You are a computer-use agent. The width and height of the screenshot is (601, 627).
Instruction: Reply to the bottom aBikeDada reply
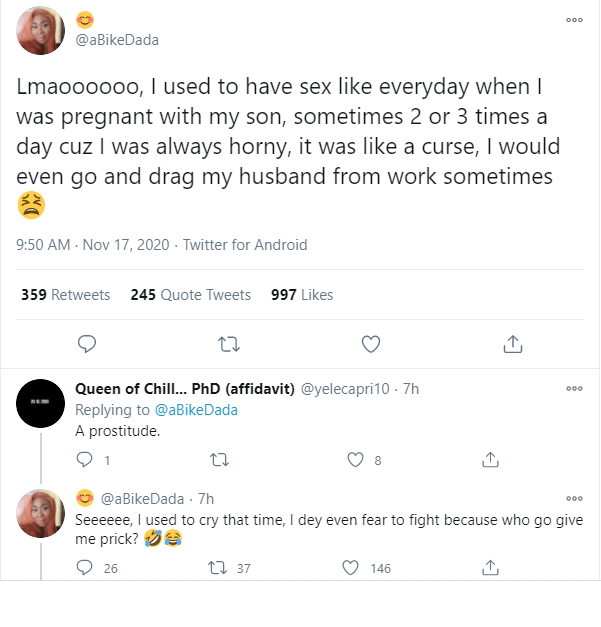click(x=84, y=568)
